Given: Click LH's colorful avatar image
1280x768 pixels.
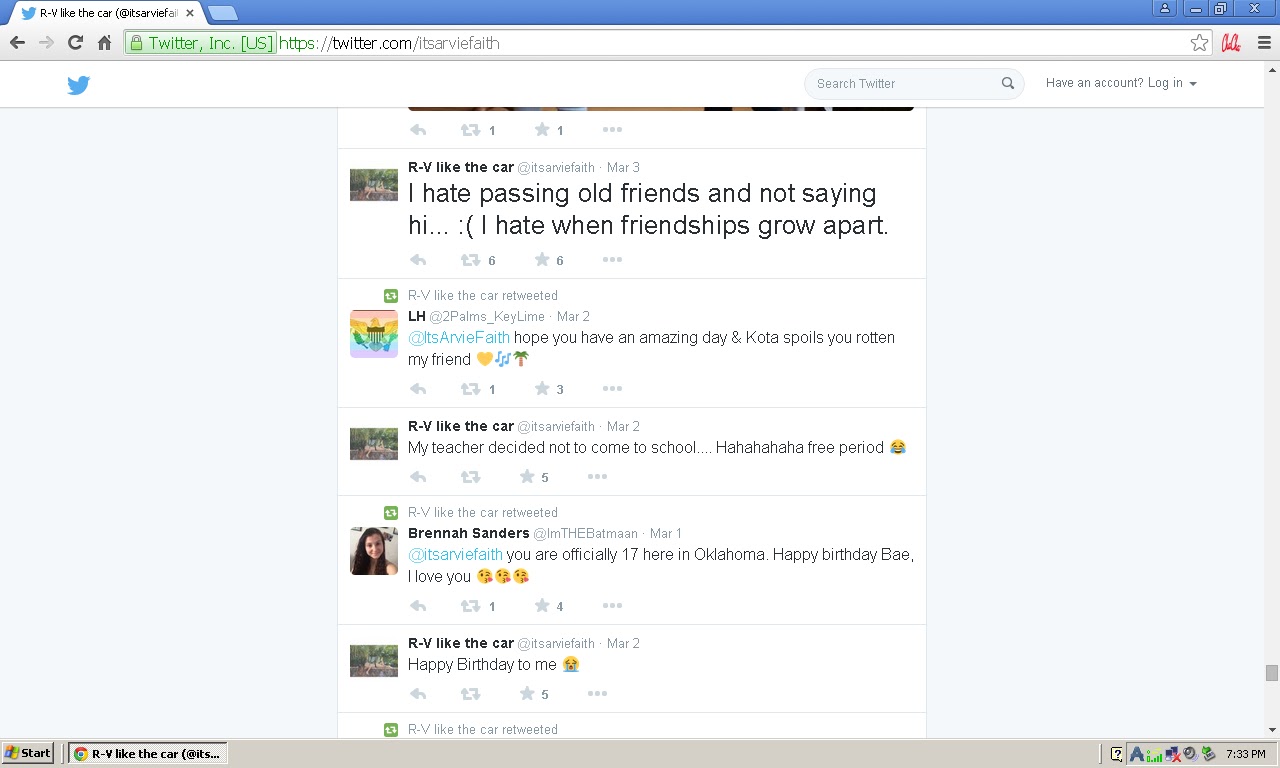Looking at the screenshot, I should point(374,334).
